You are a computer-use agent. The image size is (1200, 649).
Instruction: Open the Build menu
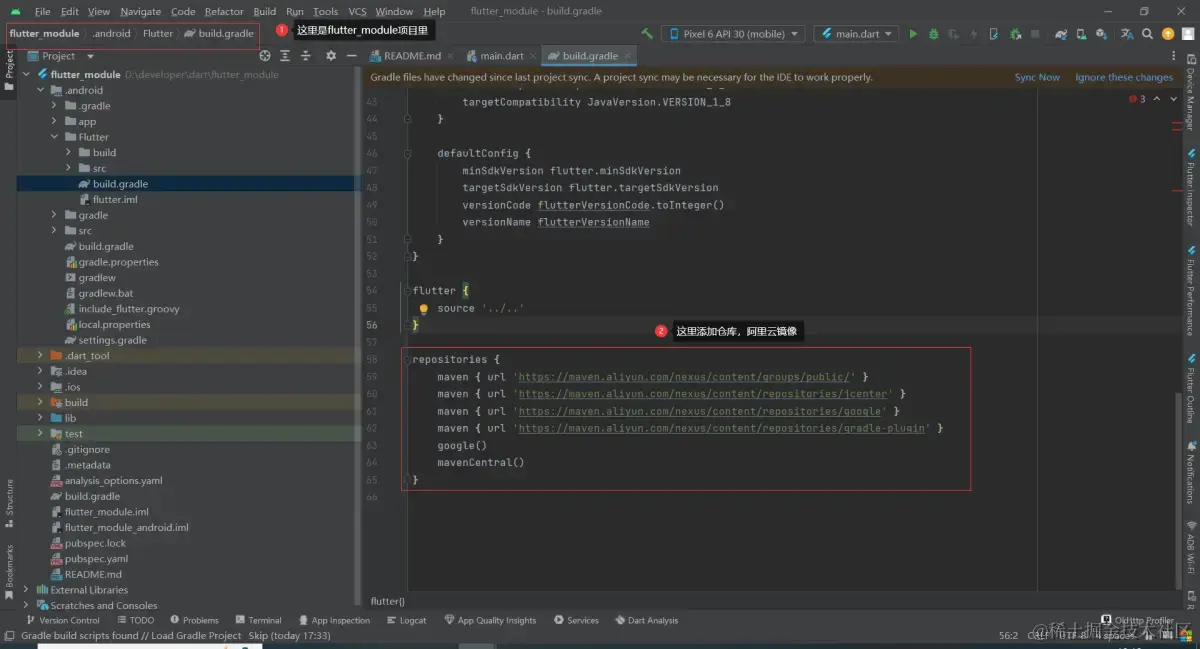coord(265,11)
